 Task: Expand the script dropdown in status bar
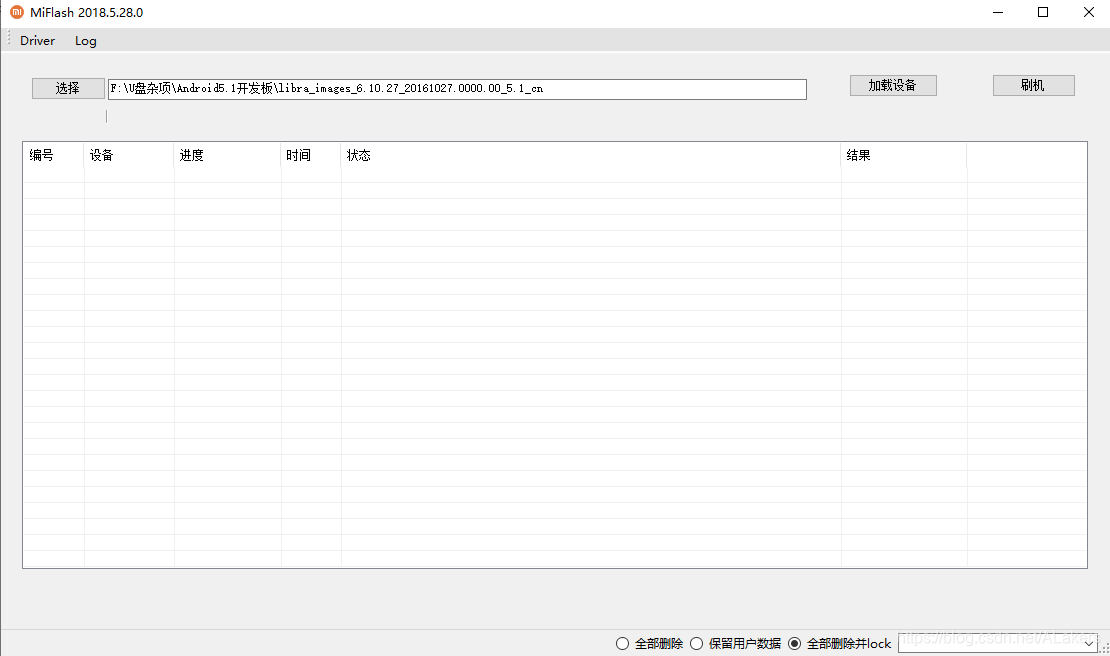pyautogui.click(x=1089, y=644)
